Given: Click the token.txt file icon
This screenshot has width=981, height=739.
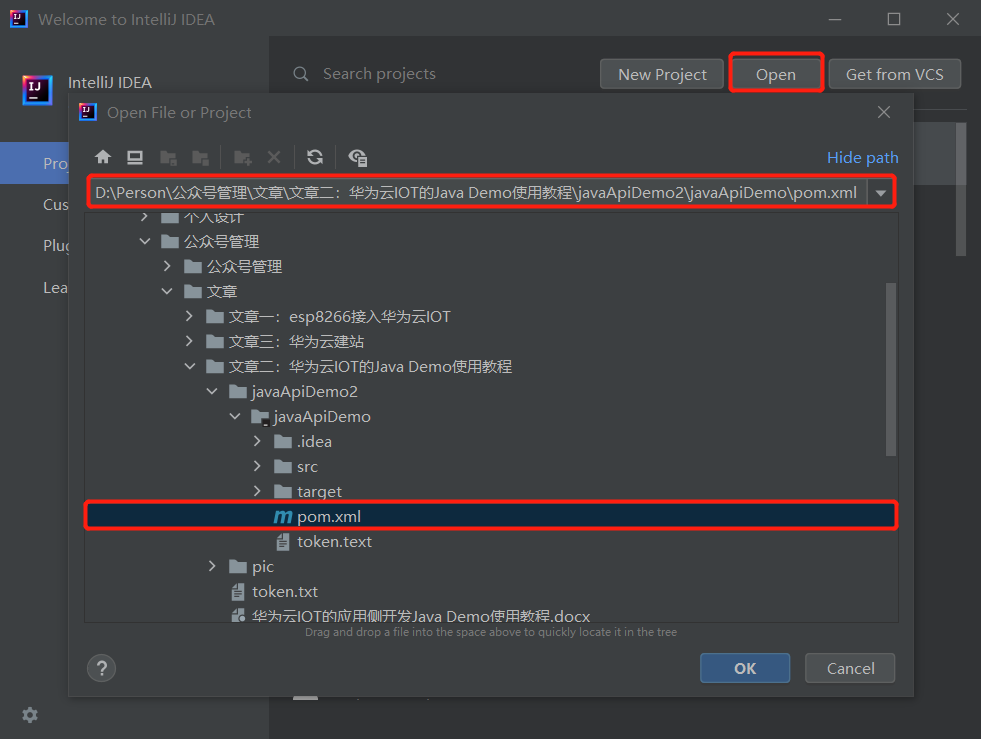Looking at the screenshot, I should [x=238, y=592].
